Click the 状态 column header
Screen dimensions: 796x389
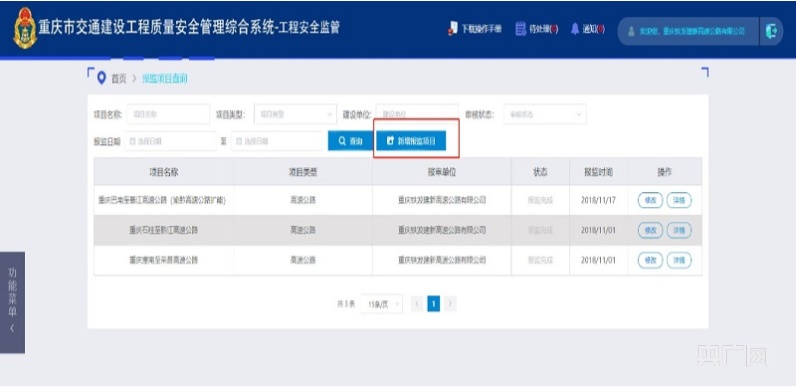click(x=540, y=173)
